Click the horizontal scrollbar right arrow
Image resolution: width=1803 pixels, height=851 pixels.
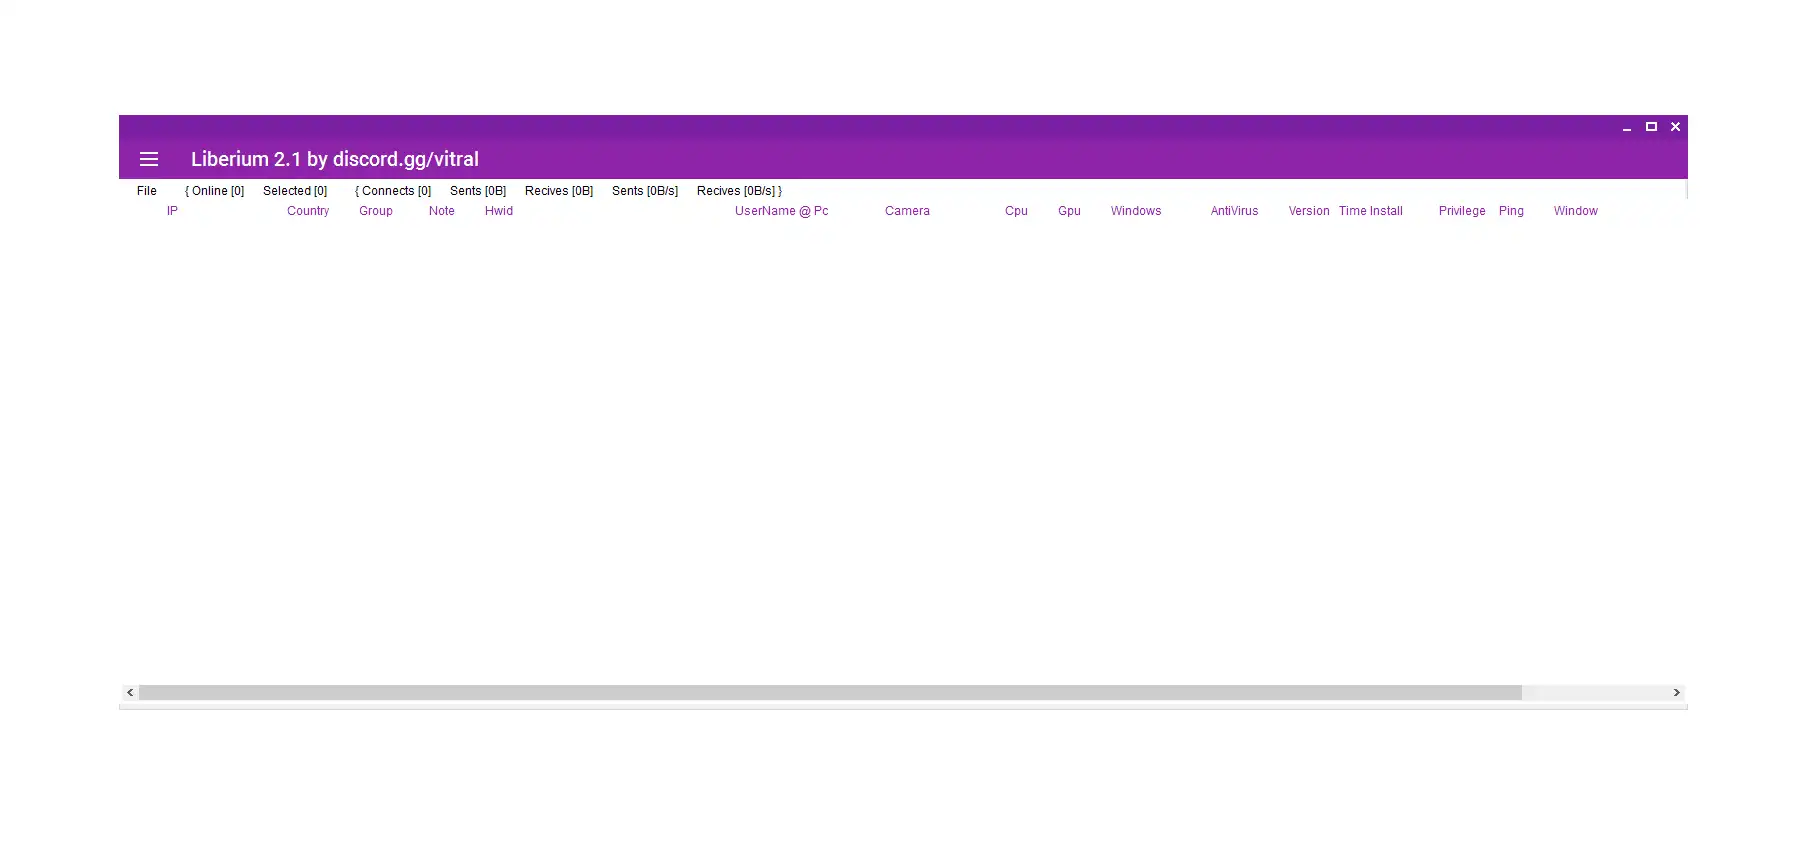click(x=1677, y=693)
